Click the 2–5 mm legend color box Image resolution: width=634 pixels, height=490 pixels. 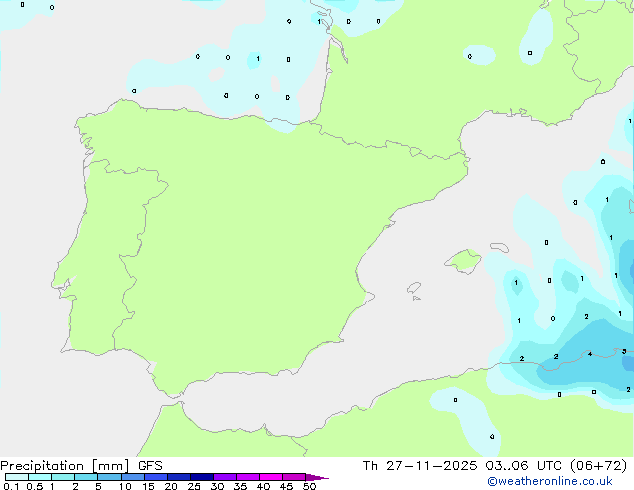tap(86, 477)
